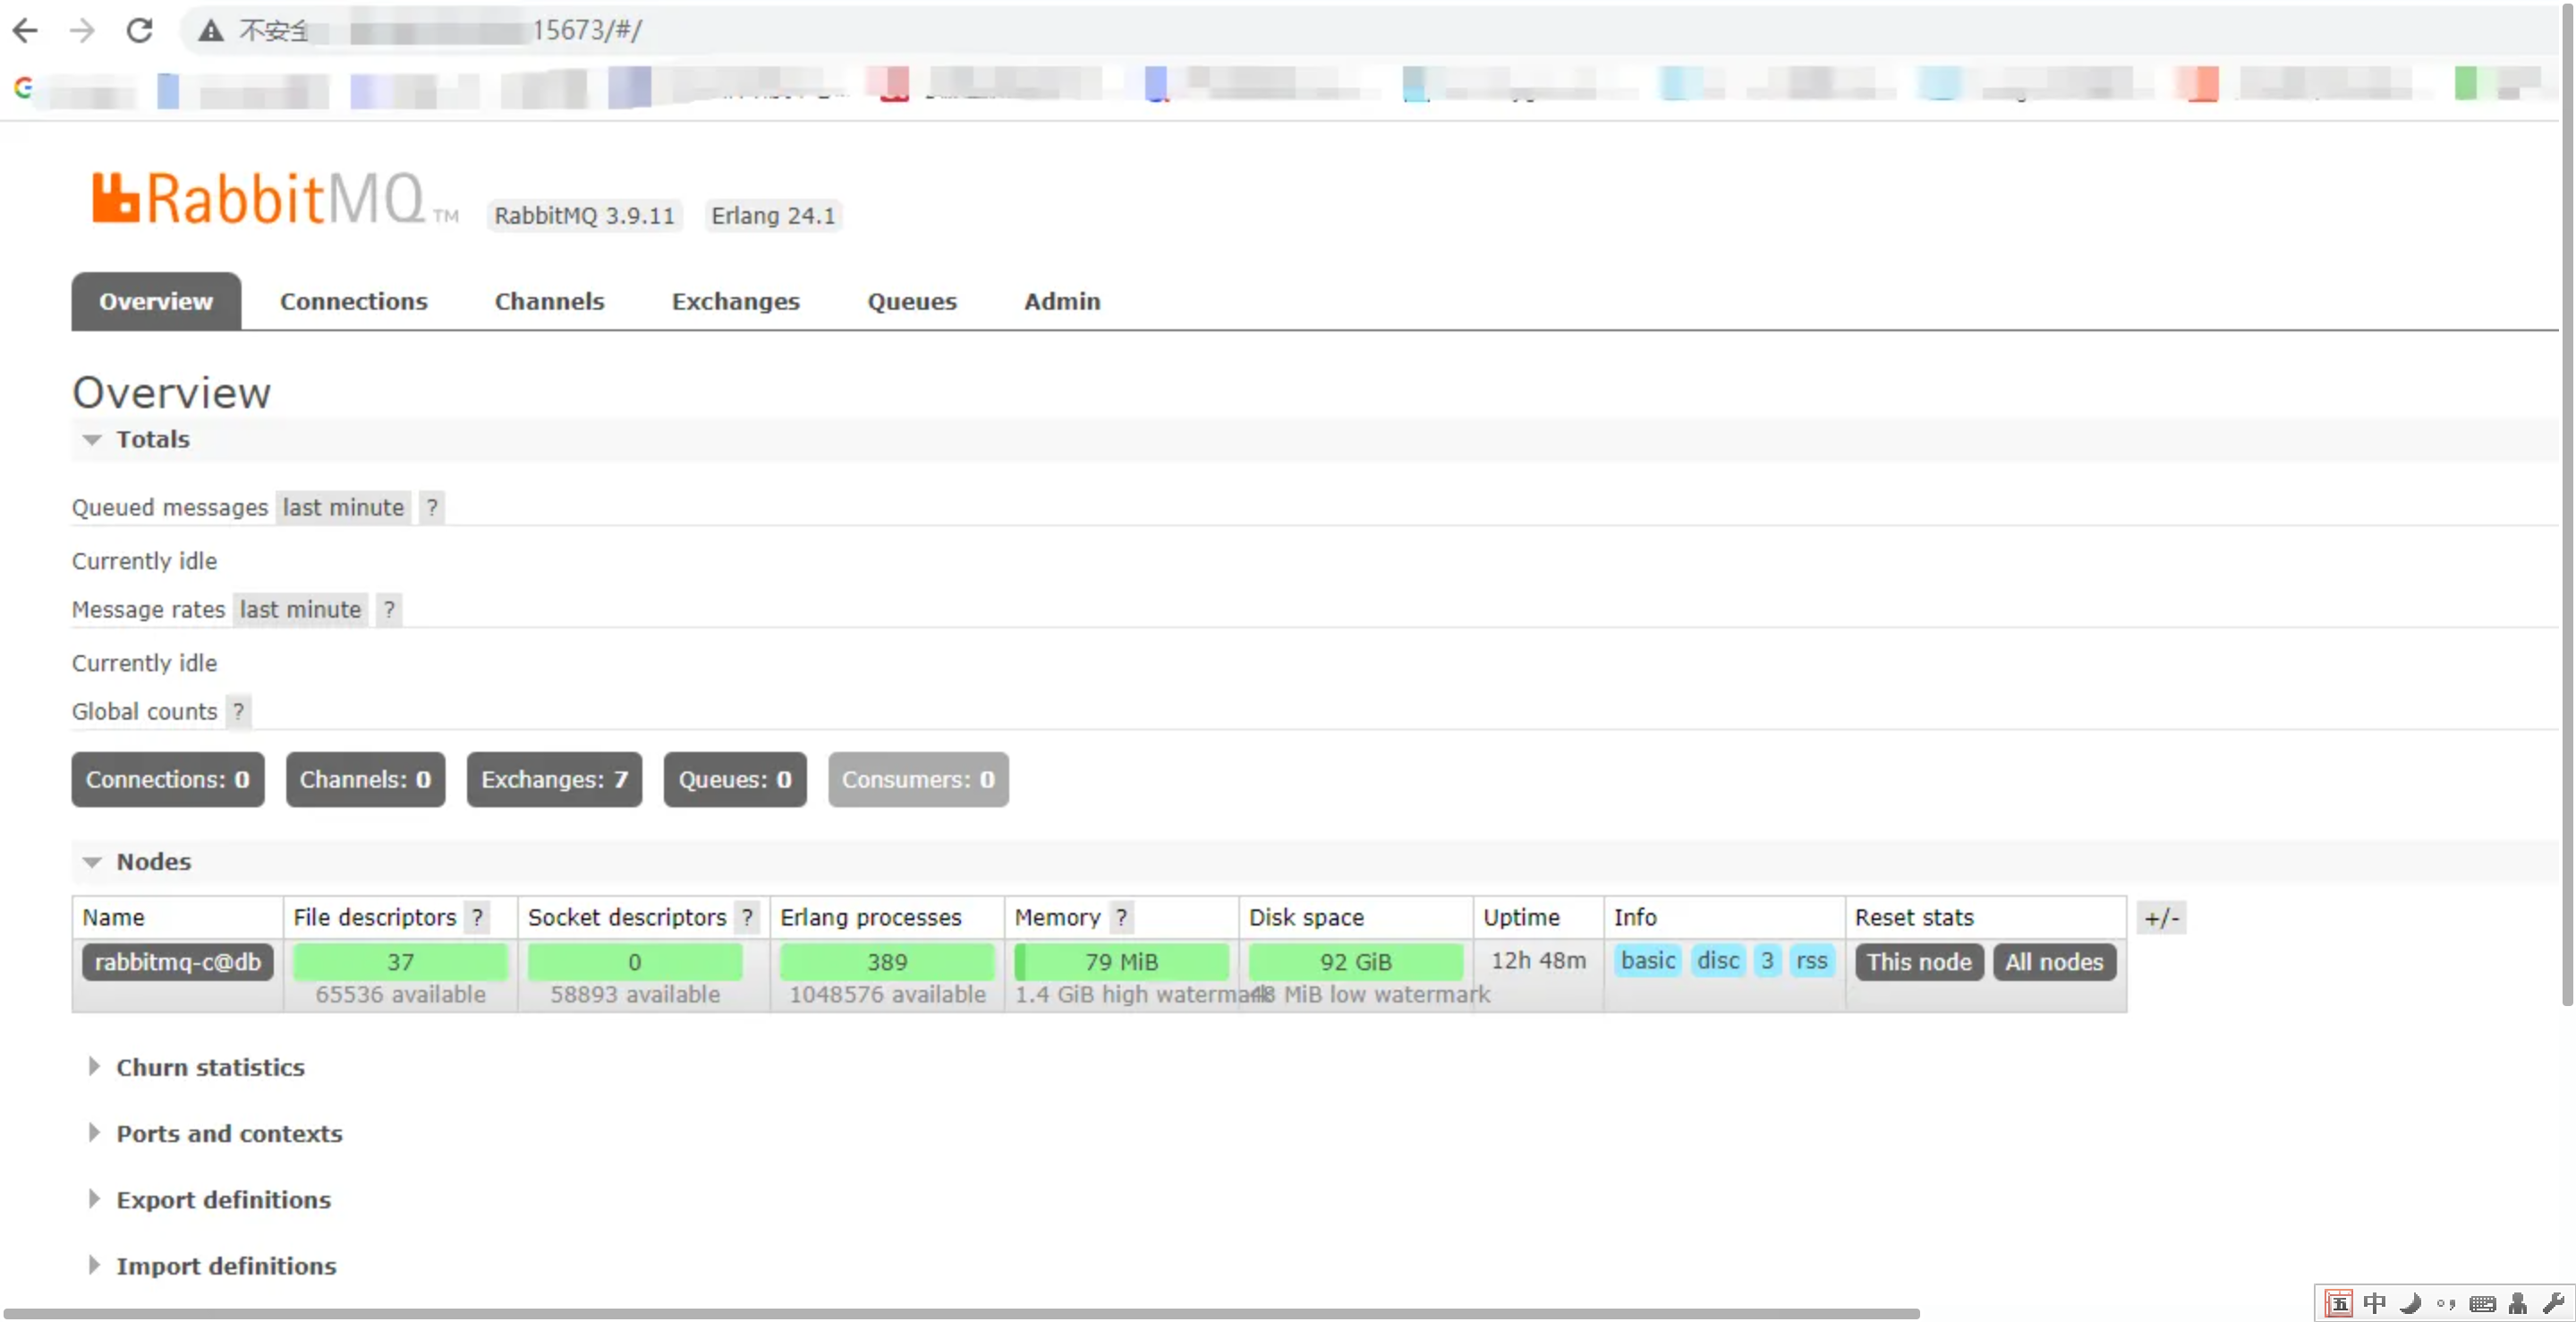The height and width of the screenshot is (1322, 2576).
Task: Expand Ports and contexts section
Action: point(229,1133)
